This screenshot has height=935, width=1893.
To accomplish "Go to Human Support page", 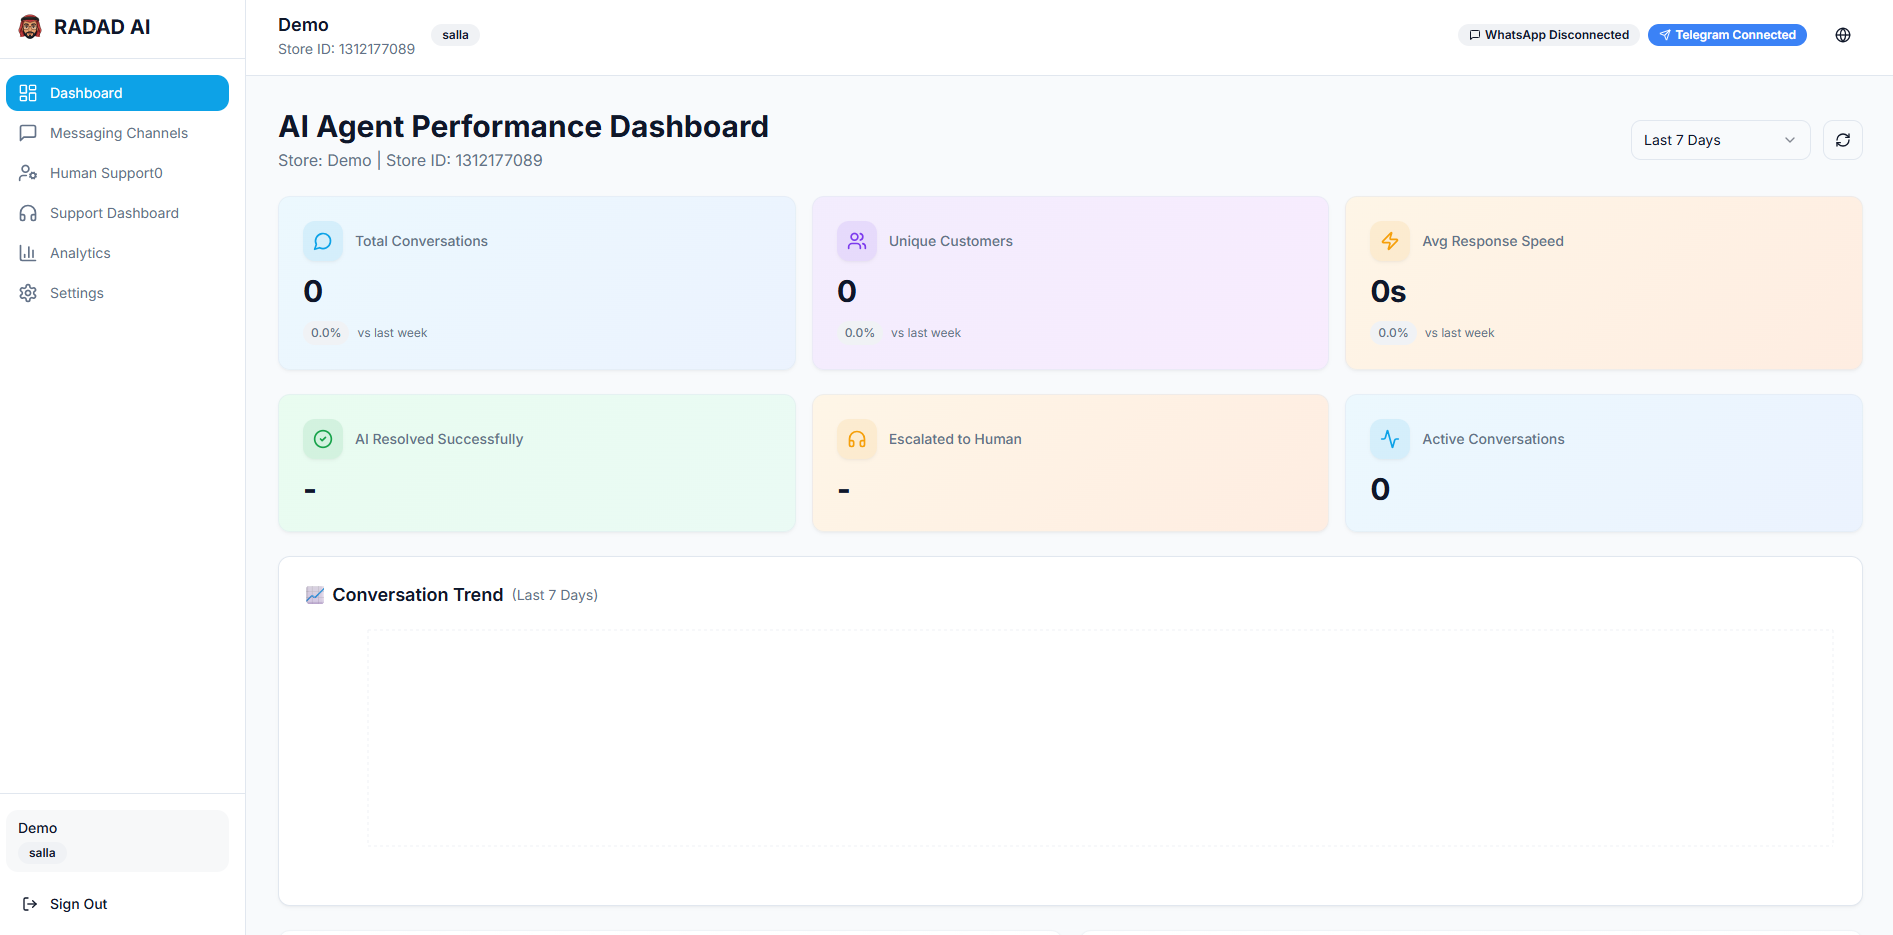I will point(106,173).
